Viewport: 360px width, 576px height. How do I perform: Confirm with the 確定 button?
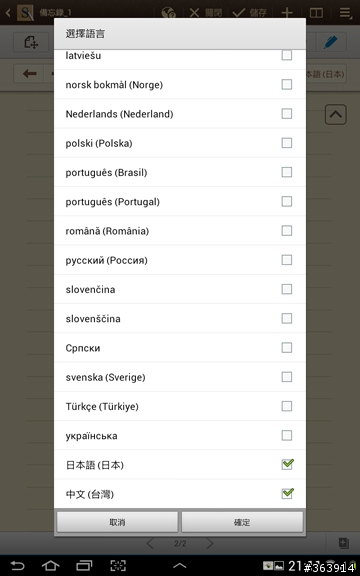pos(242,522)
